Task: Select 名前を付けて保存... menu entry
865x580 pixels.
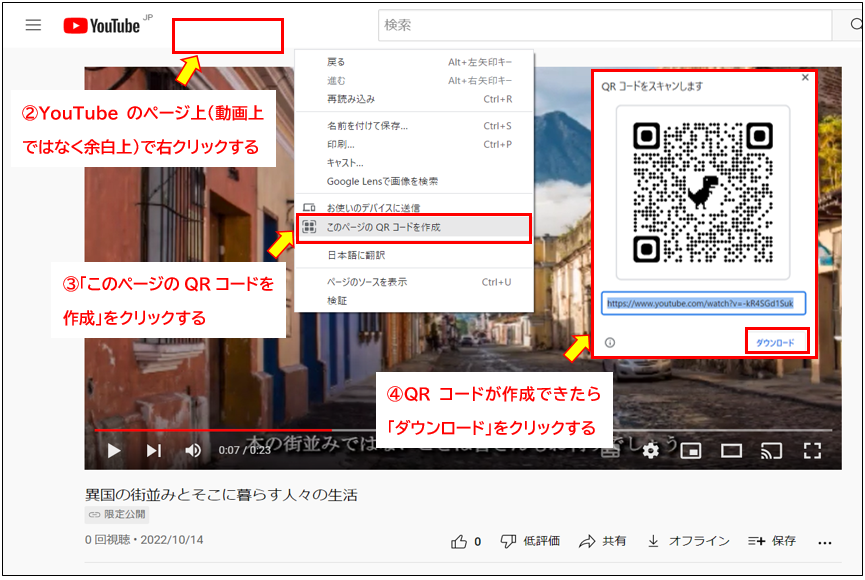Action: click(415, 126)
